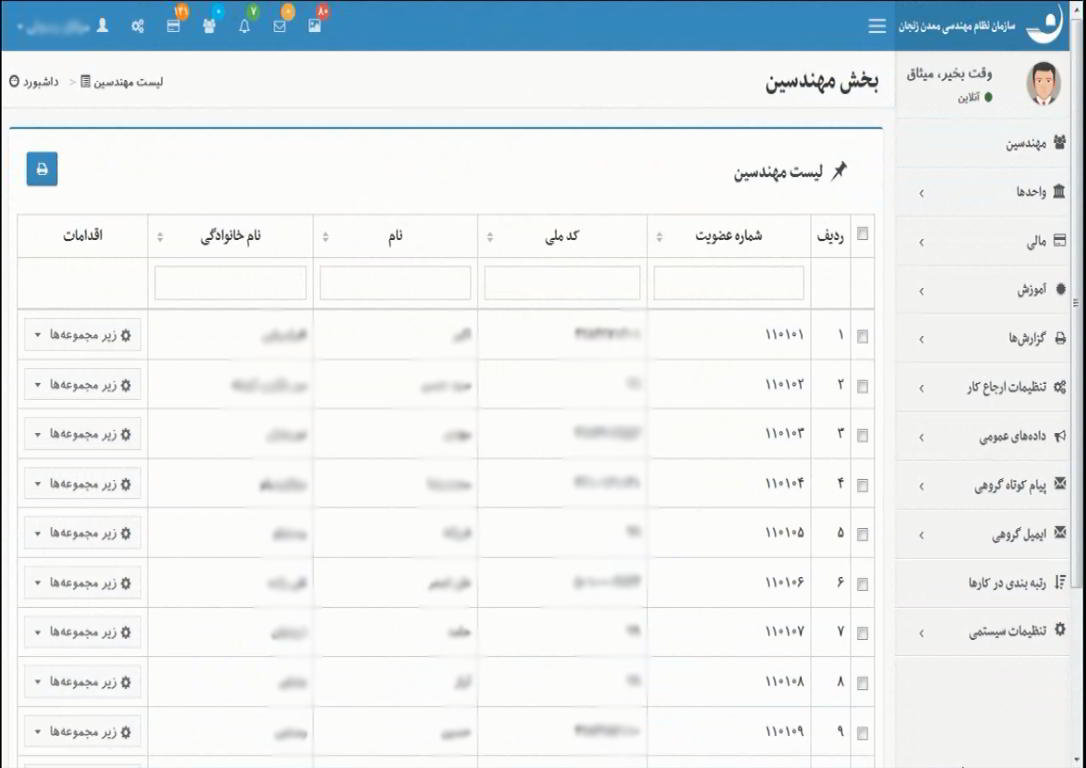Screen dimensions: 1086x768
Task: Check the checkbox for row 110101
Action: click(x=862, y=337)
